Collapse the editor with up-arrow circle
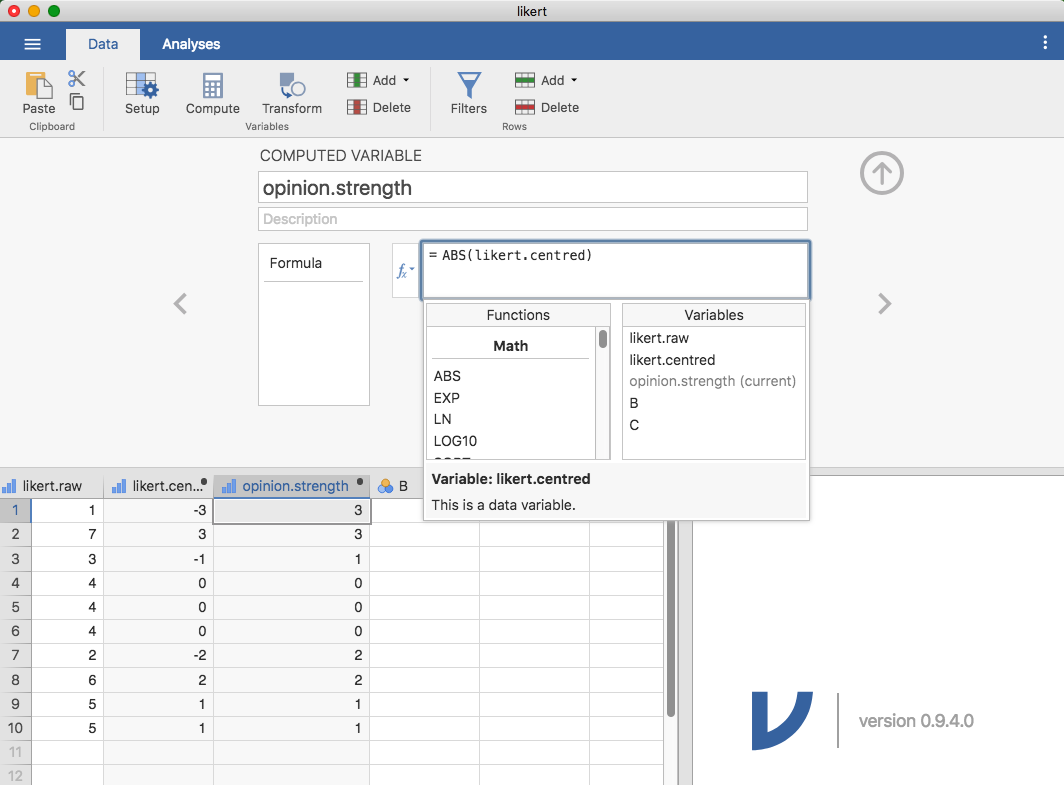Viewport: 1064px width, 785px height. click(x=881, y=173)
